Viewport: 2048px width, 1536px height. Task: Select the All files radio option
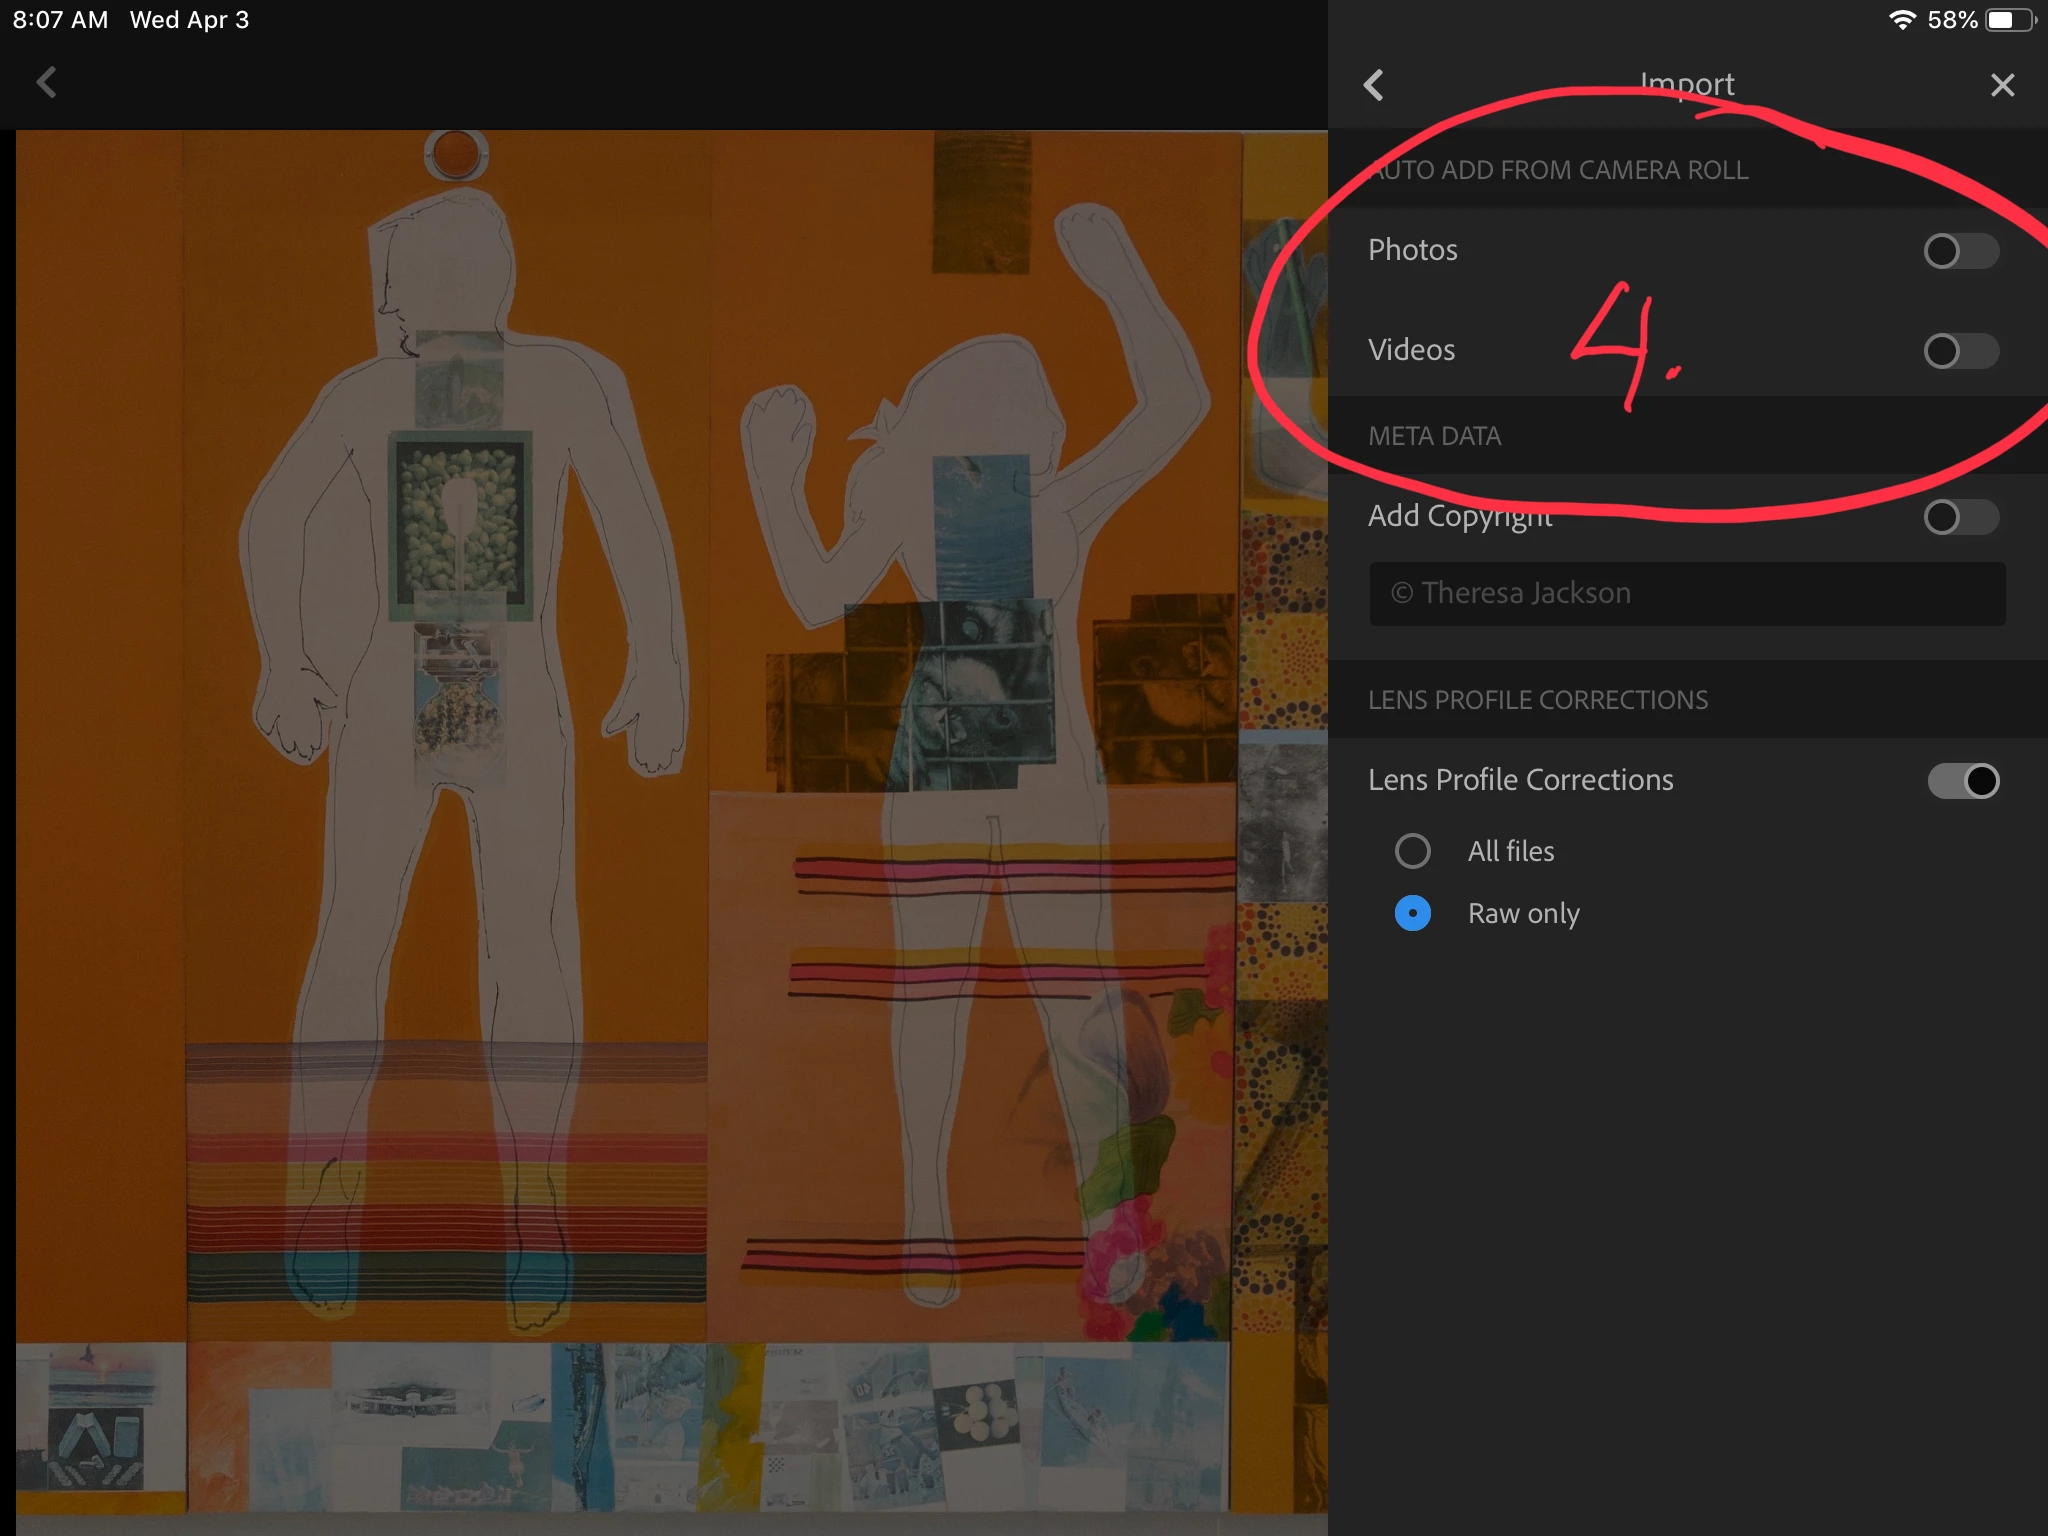click(x=1412, y=851)
